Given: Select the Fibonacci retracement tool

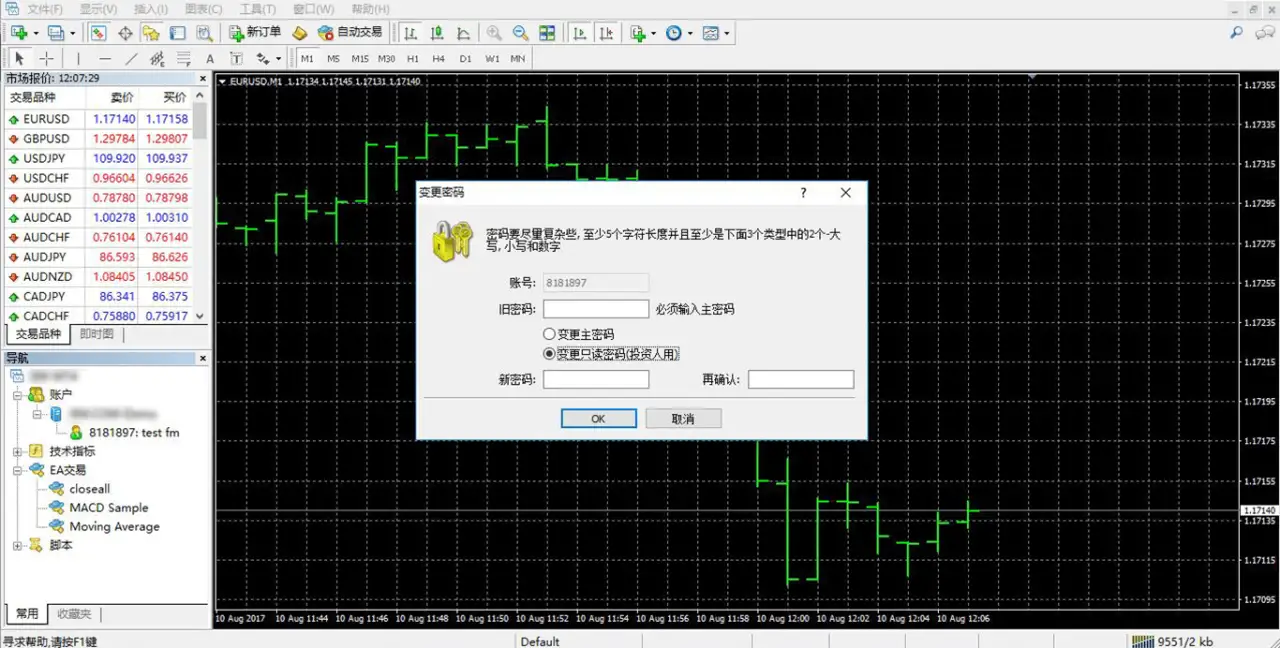Looking at the screenshot, I should [184, 59].
